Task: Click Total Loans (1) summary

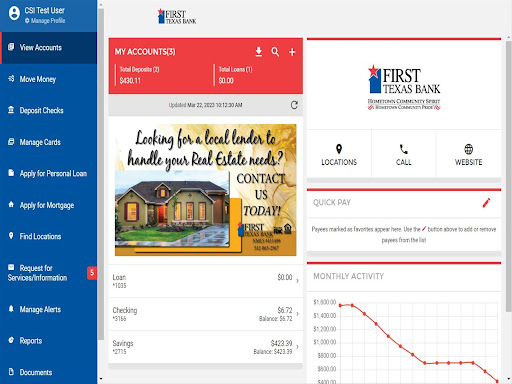Action: (x=235, y=75)
